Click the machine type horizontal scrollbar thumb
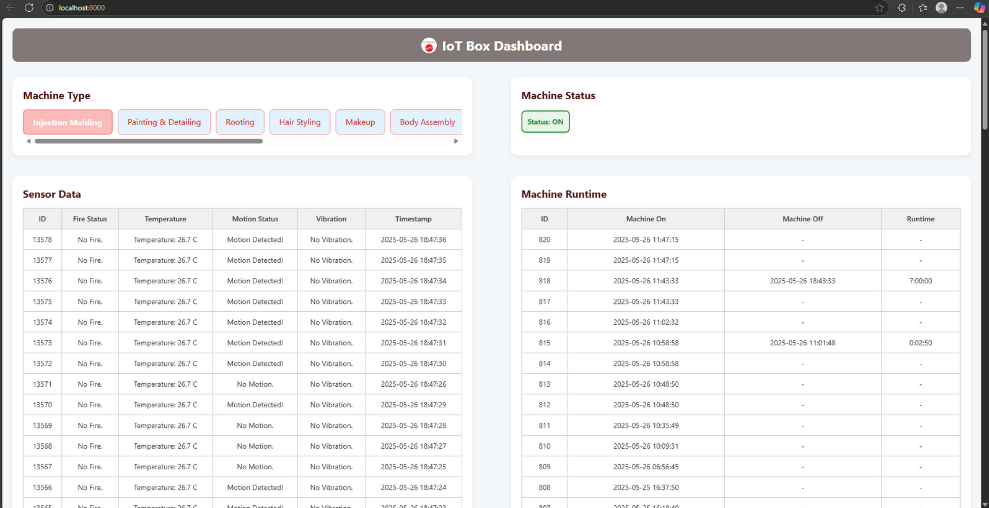 (148, 141)
